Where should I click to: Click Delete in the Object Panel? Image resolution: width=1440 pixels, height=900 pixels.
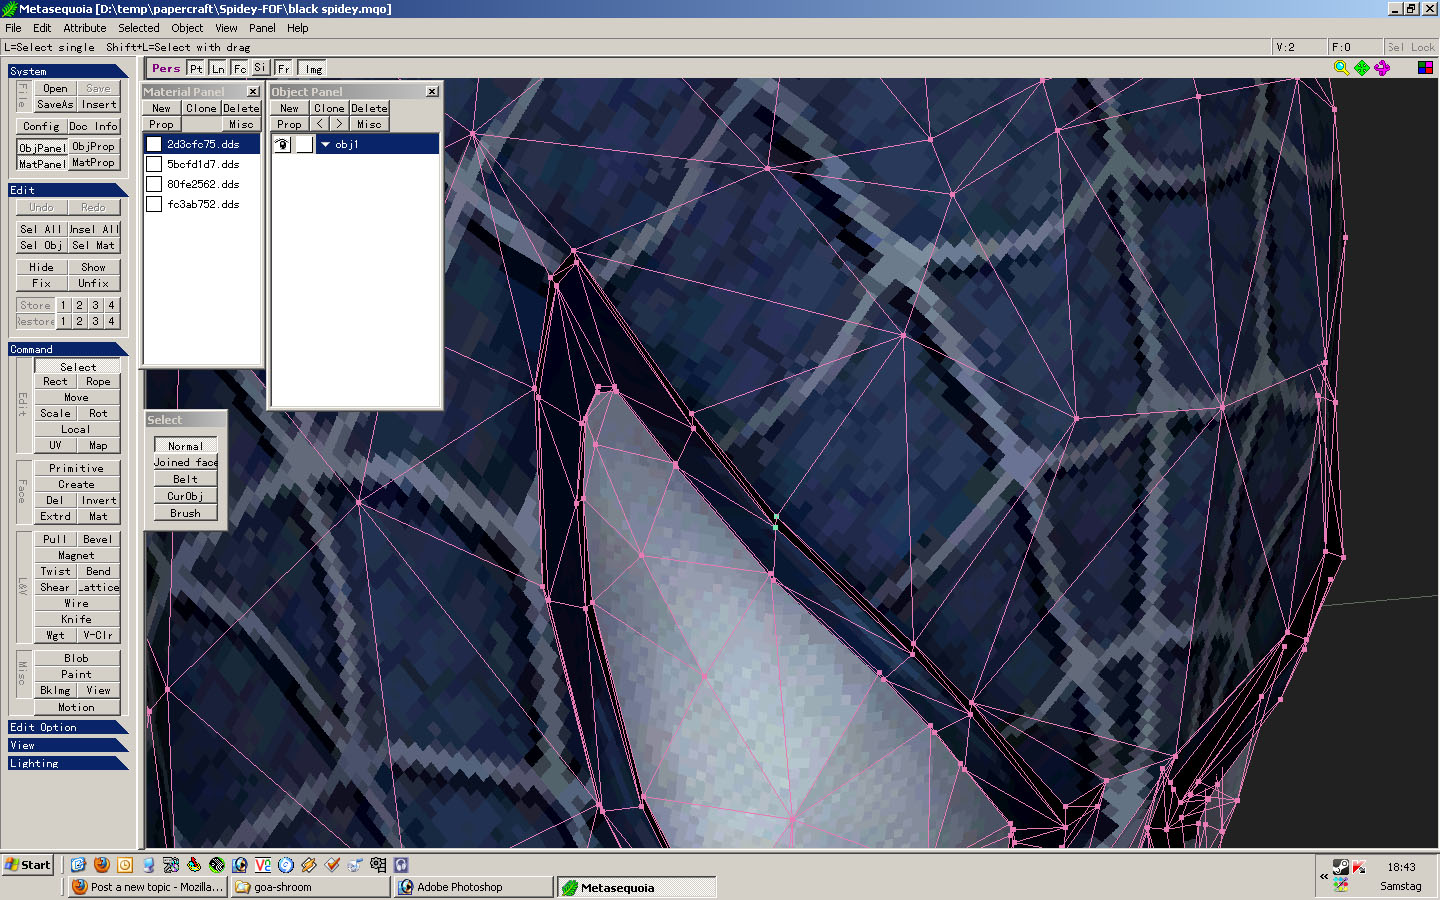(x=369, y=108)
